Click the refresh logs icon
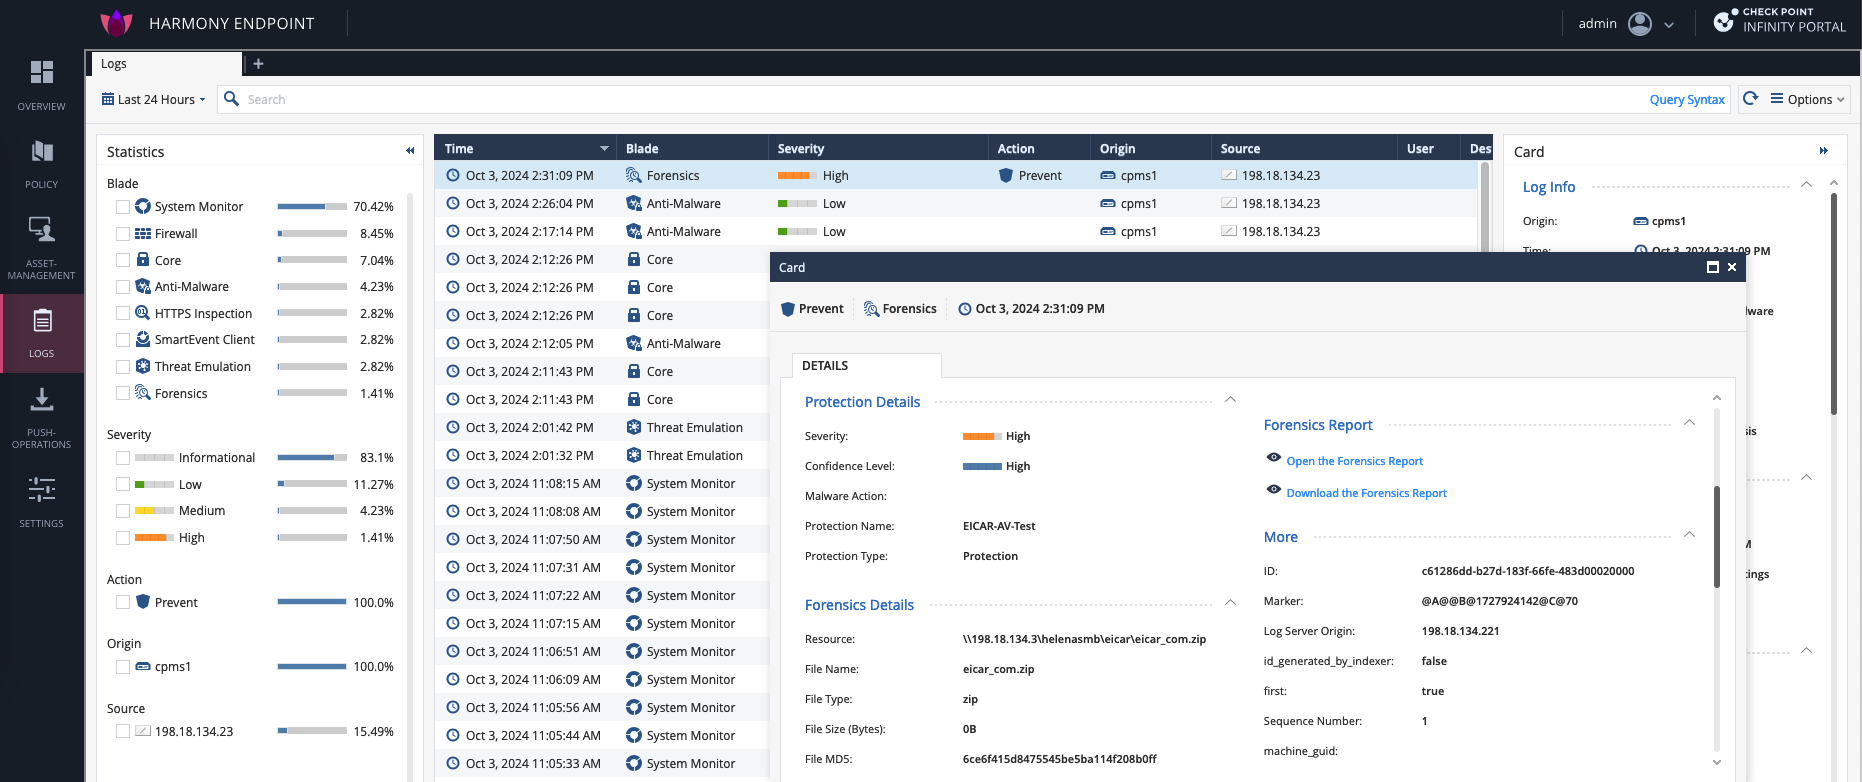 [1750, 99]
